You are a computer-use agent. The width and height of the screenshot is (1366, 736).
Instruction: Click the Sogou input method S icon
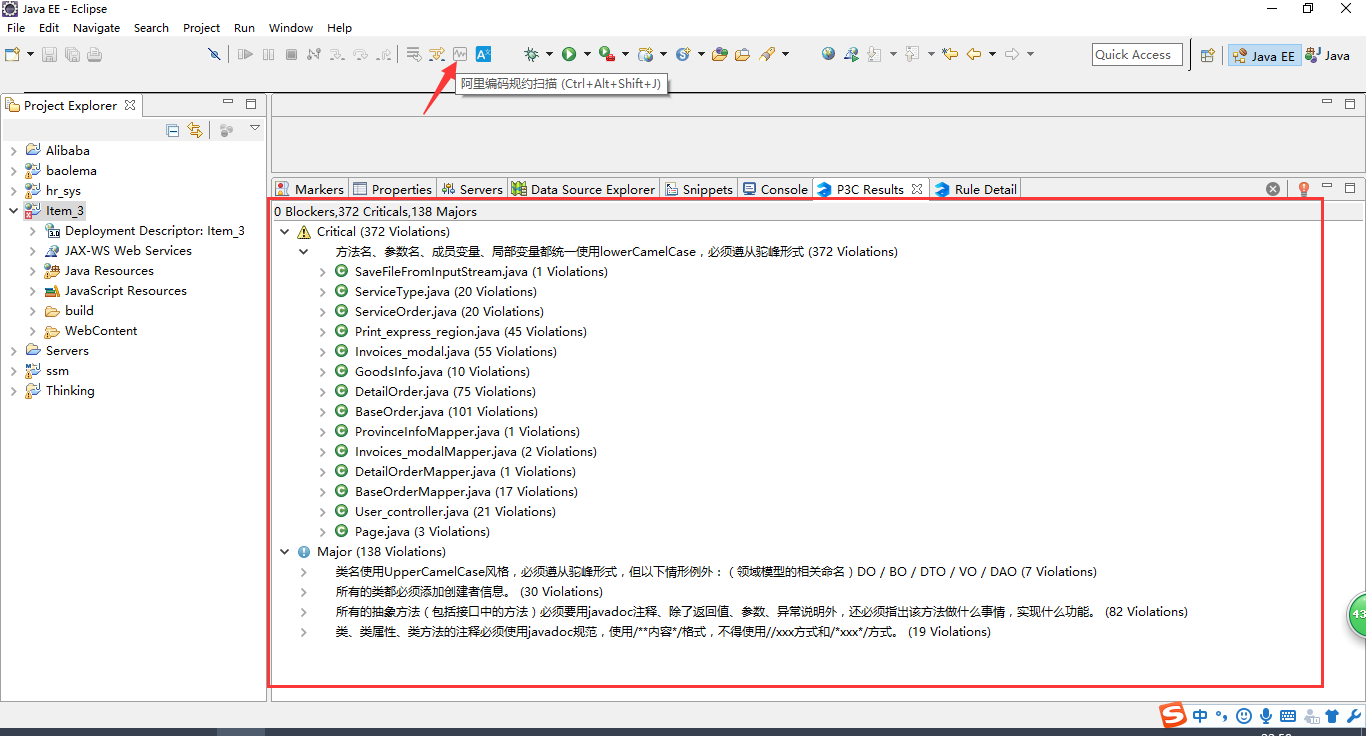[x=1172, y=715]
